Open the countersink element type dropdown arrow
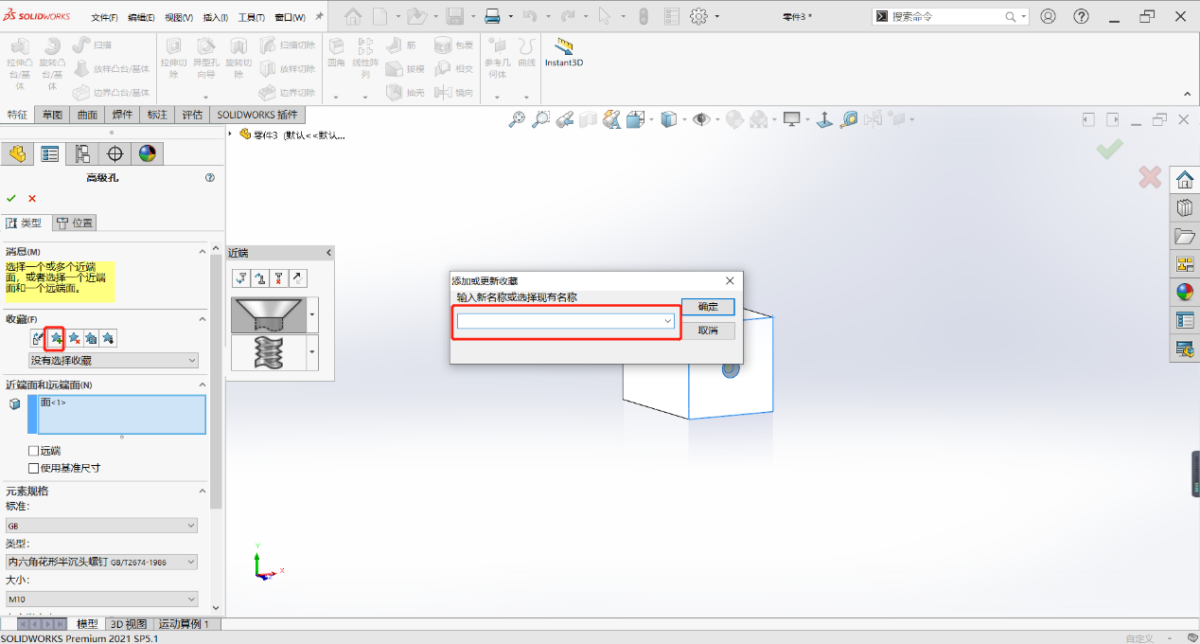 (x=313, y=315)
